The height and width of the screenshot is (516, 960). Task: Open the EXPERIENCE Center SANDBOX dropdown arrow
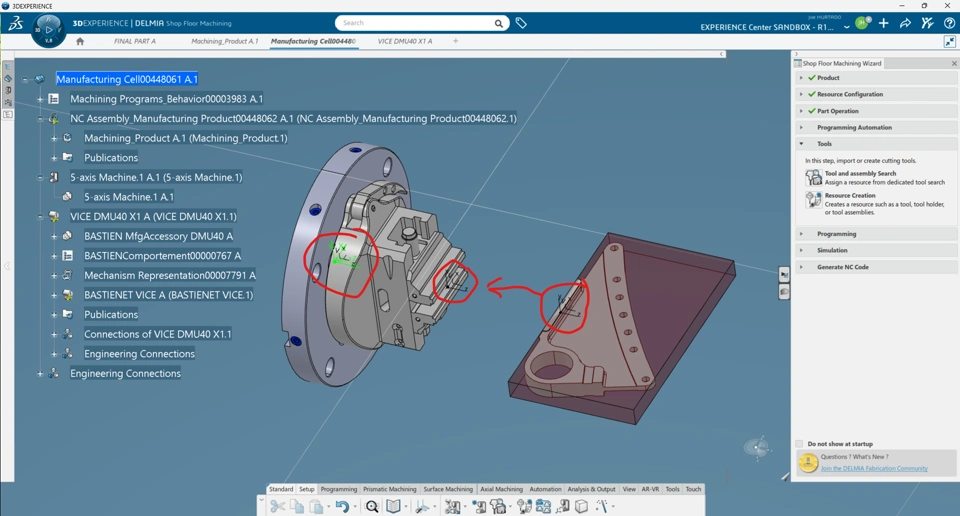847,27
